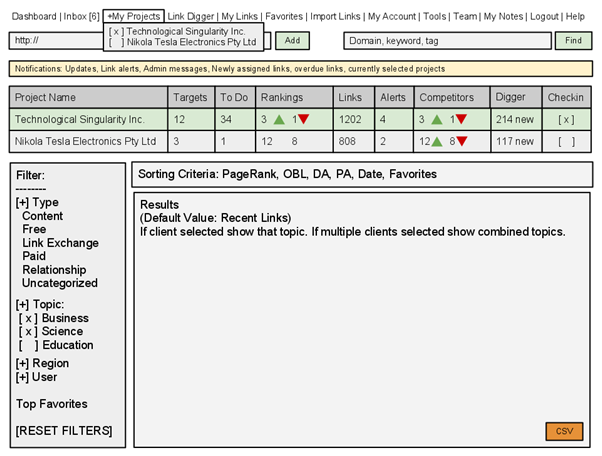Check the Education topic filter
Image resolution: width=602 pixels, height=456 pixels.
tap(28, 345)
